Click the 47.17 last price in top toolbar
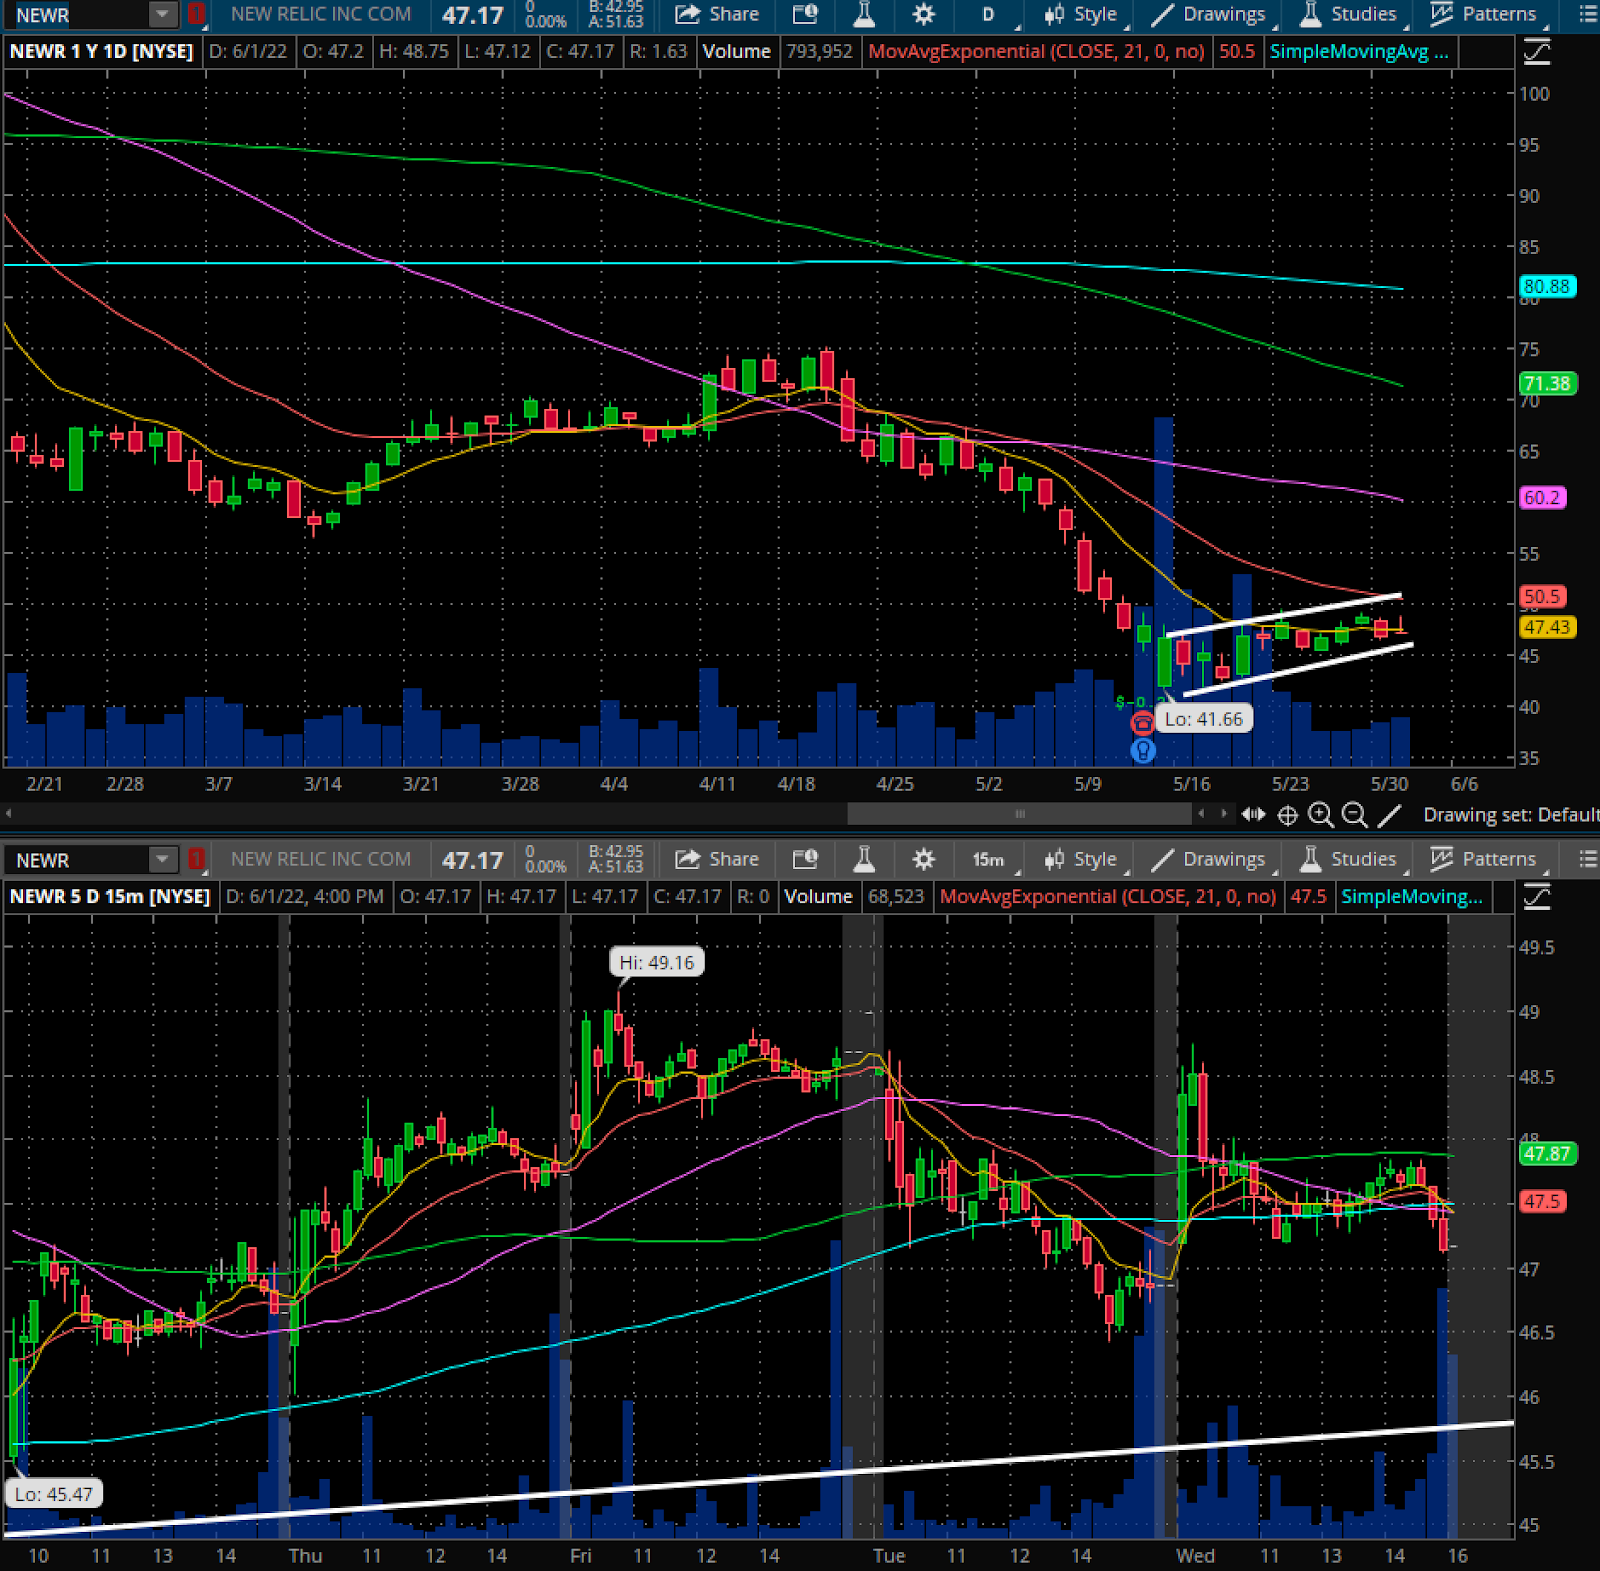The image size is (1600, 1571). pos(473,15)
